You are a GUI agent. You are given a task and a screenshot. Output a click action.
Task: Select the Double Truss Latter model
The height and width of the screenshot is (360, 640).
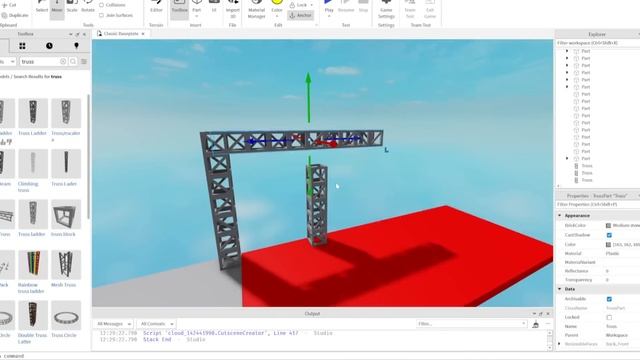pos(33,322)
